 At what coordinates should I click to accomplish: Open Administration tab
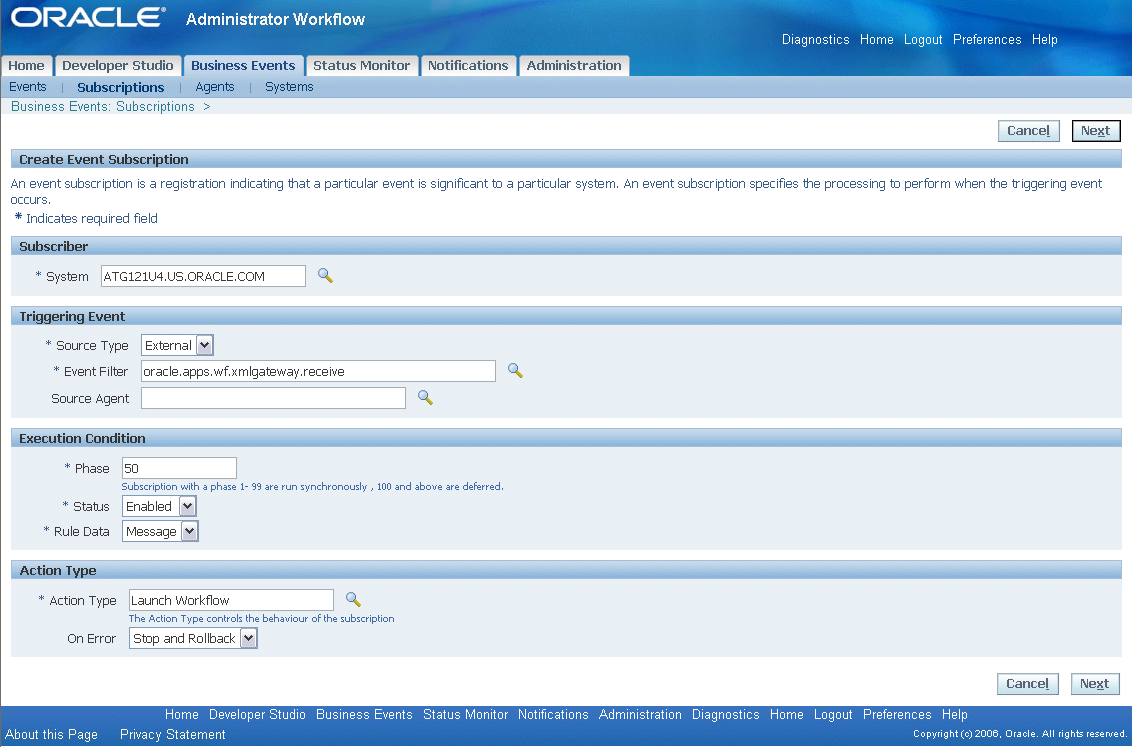click(574, 66)
